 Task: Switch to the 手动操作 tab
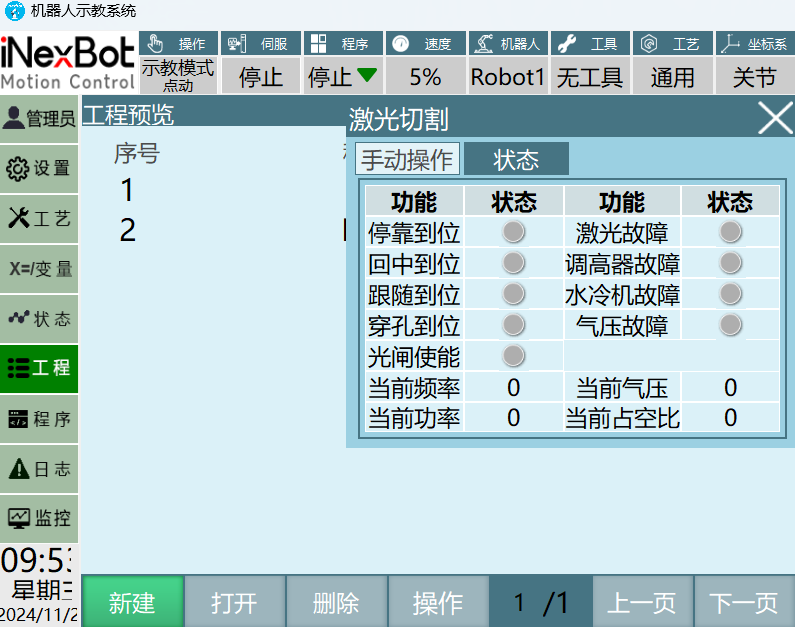coord(407,160)
